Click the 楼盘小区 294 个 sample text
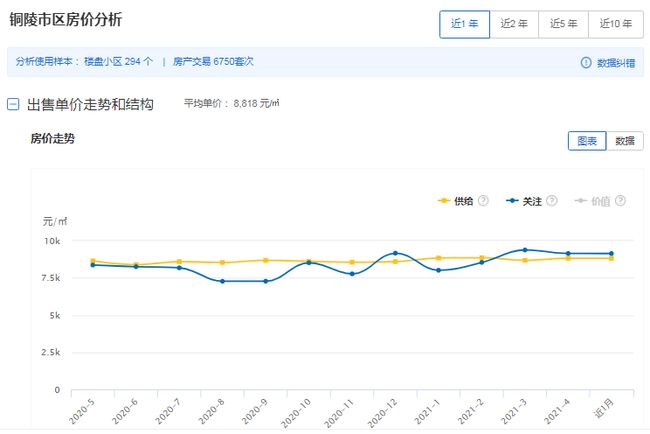The height and width of the screenshot is (434, 650). [119, 62]
